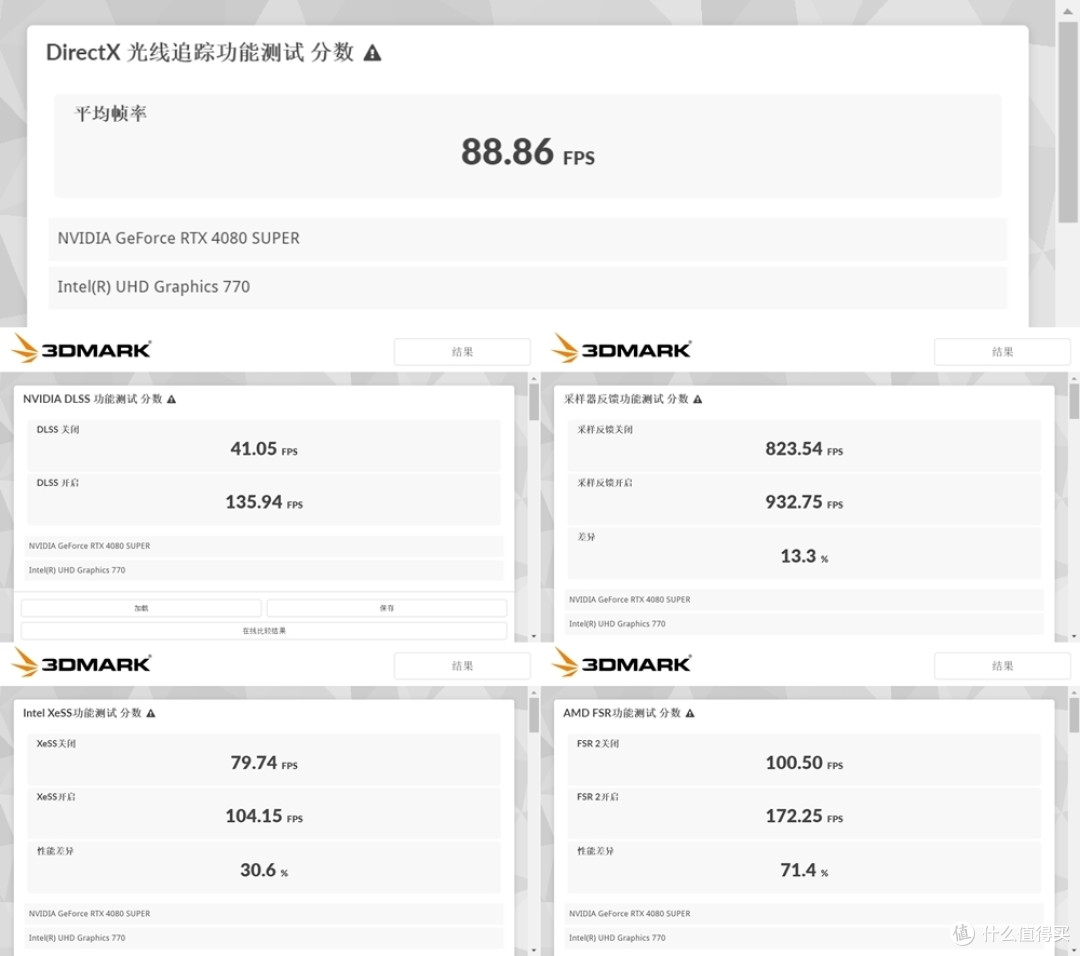Click the scroll-up arrow of the DirectX results panel
Screen dimensions: 1080x956
1068,10
